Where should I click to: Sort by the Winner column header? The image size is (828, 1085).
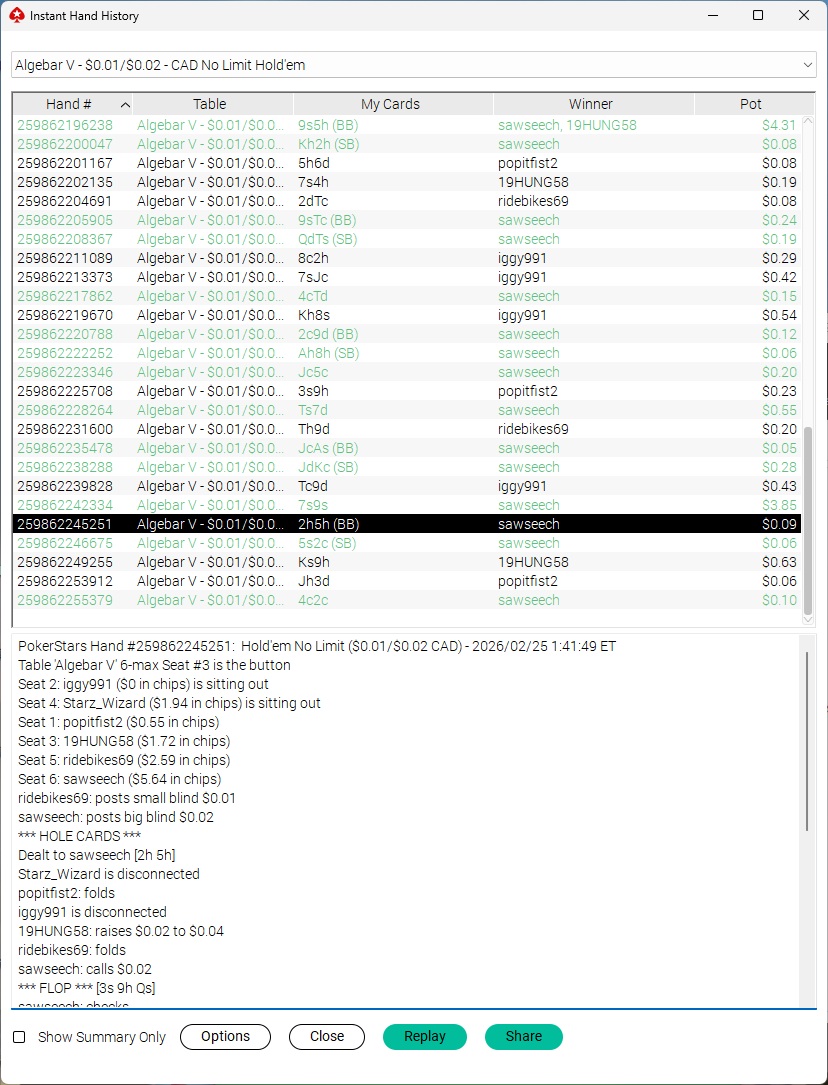click(x=594, y=104)
